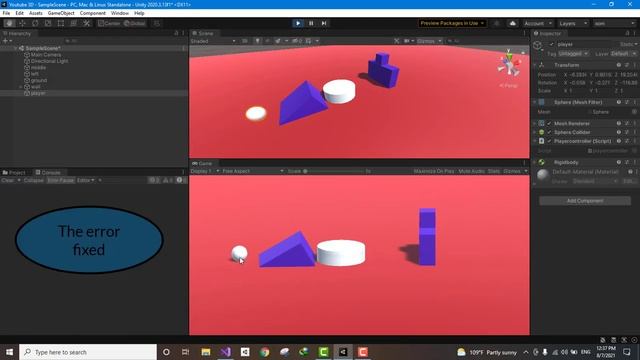640x360 pixels.
Task: Click the Console Clear button
Action: point(8,180)
